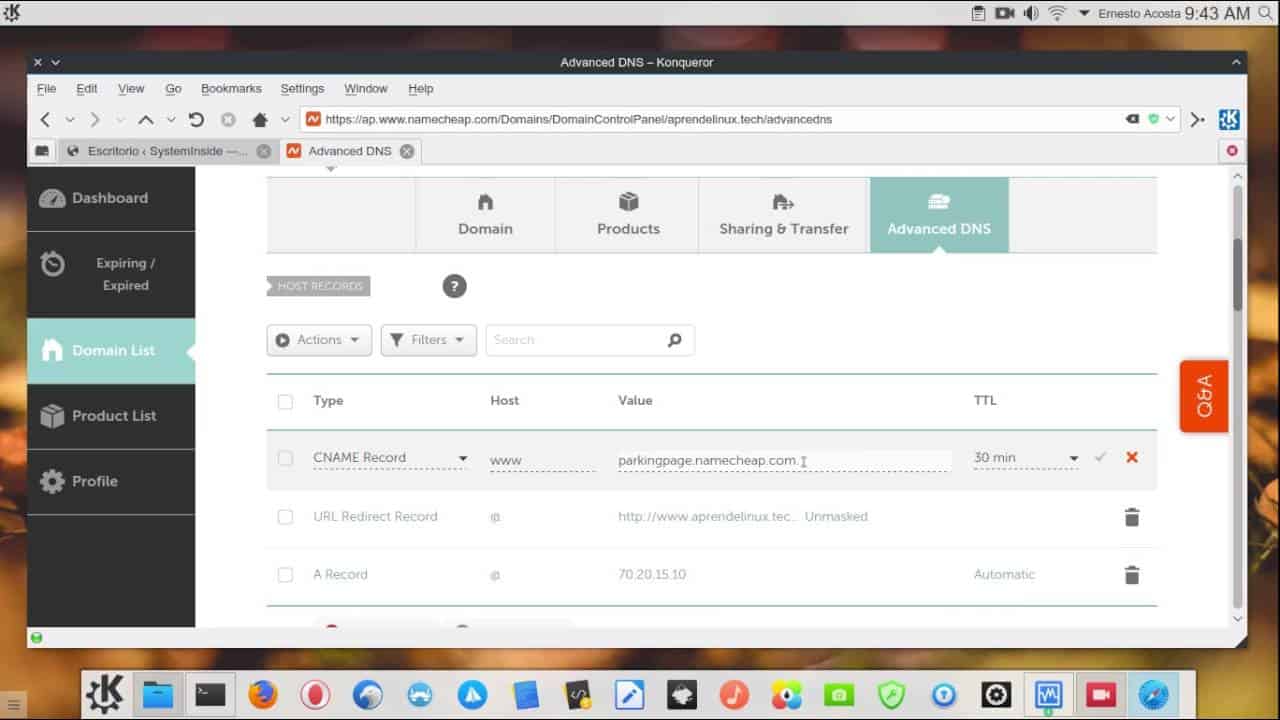Screen dimensions: 1280x720
Task: Open the CNAME Record type dropdown
Action: [x=390, y=458]
